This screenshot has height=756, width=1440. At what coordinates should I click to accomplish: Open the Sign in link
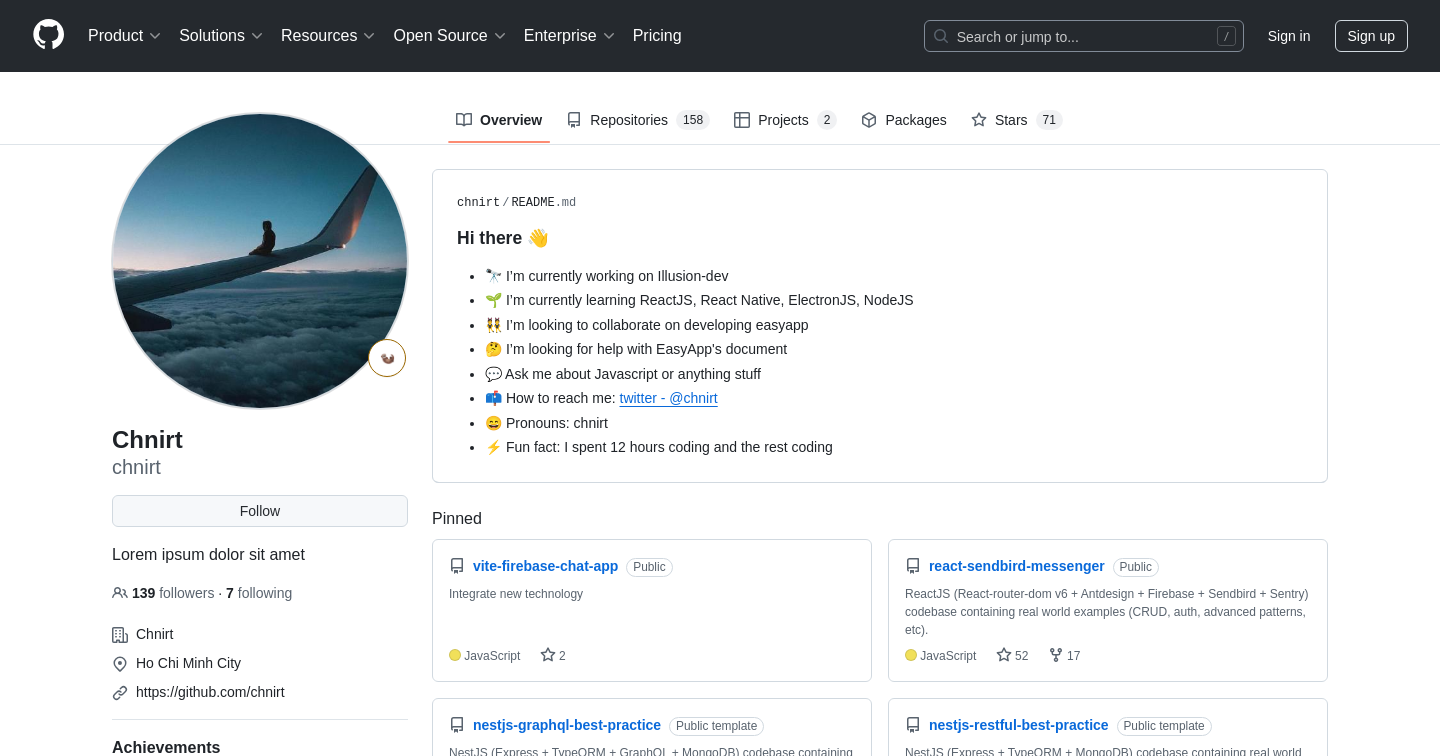[x=1289, y=36]
